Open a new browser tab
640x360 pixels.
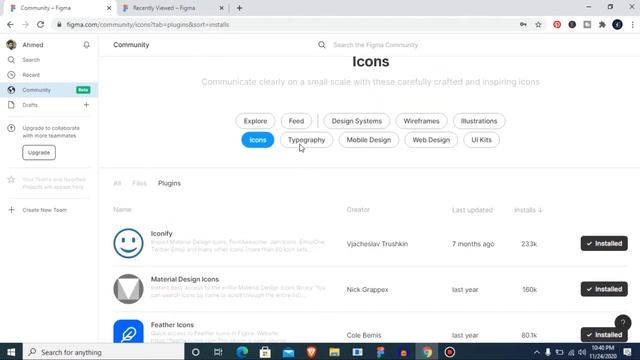point(240,8)
